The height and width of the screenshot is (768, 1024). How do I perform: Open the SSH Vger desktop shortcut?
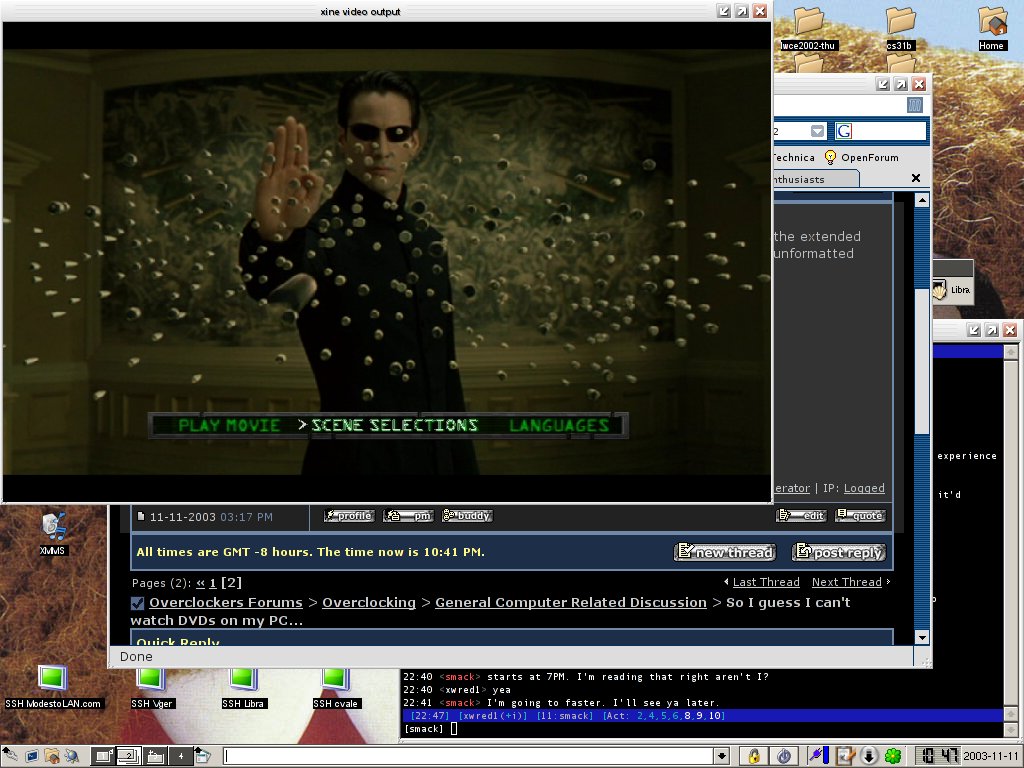pyautogui.click(x=152, y=689)
